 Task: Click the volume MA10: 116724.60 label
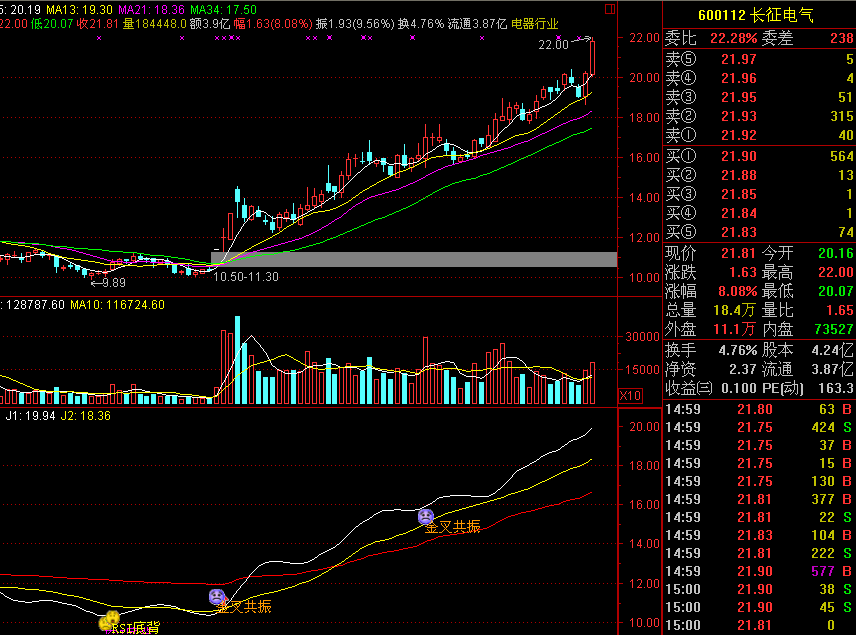point(117,305)
